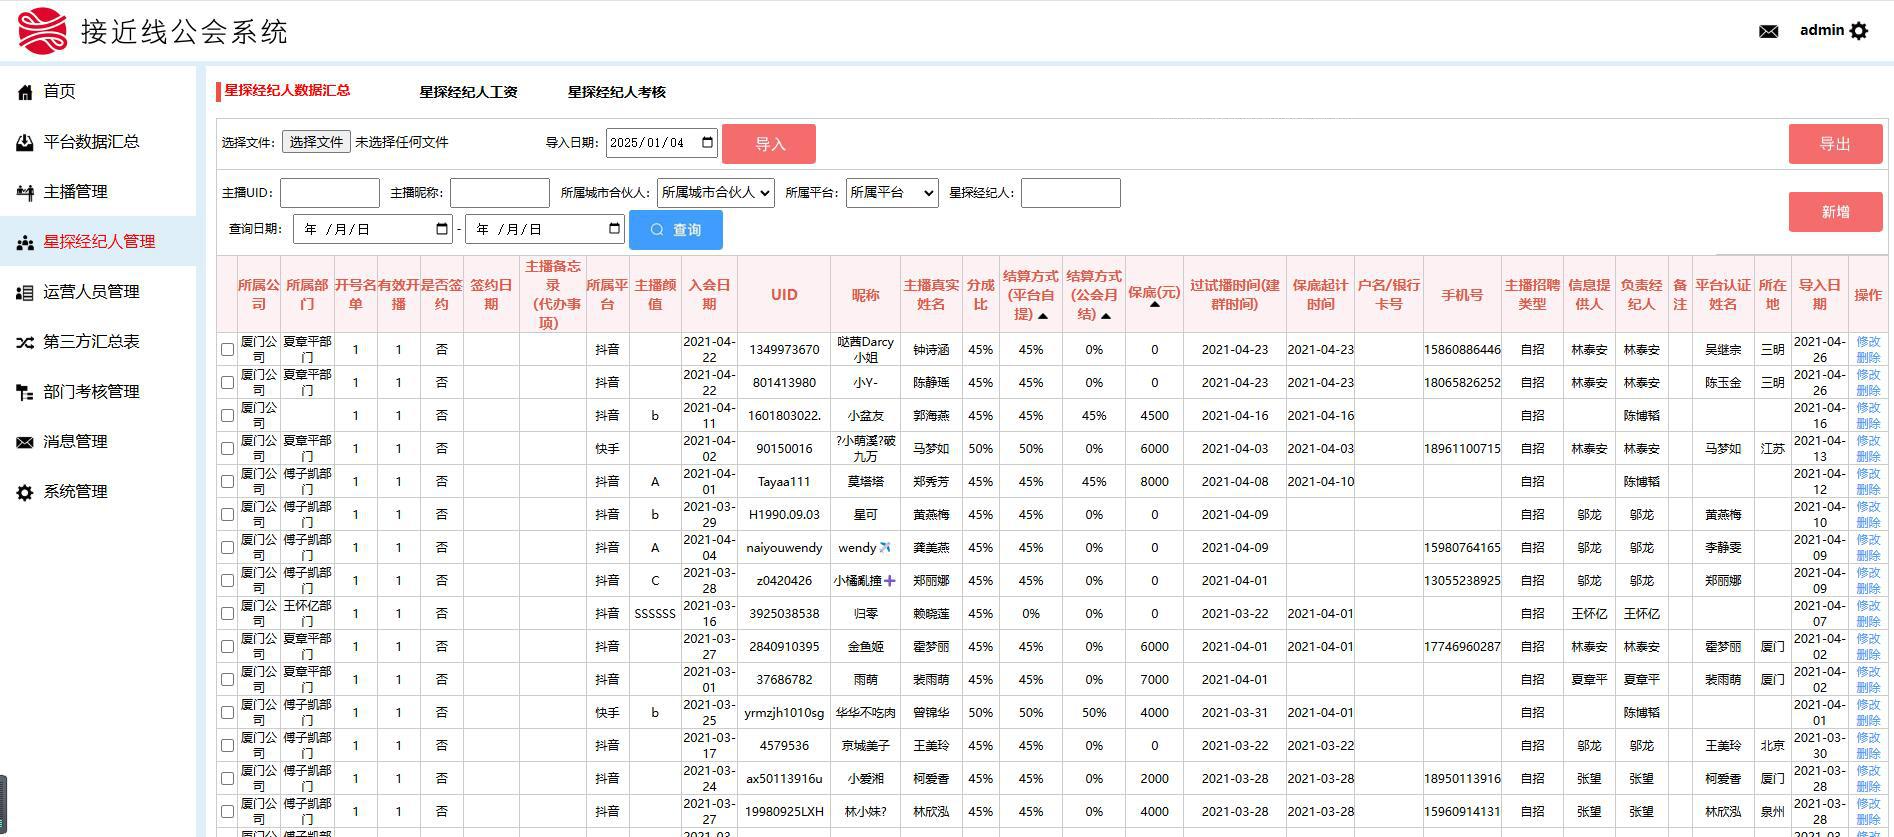Sort by 保底(元) column arrow

[1154, 305]
